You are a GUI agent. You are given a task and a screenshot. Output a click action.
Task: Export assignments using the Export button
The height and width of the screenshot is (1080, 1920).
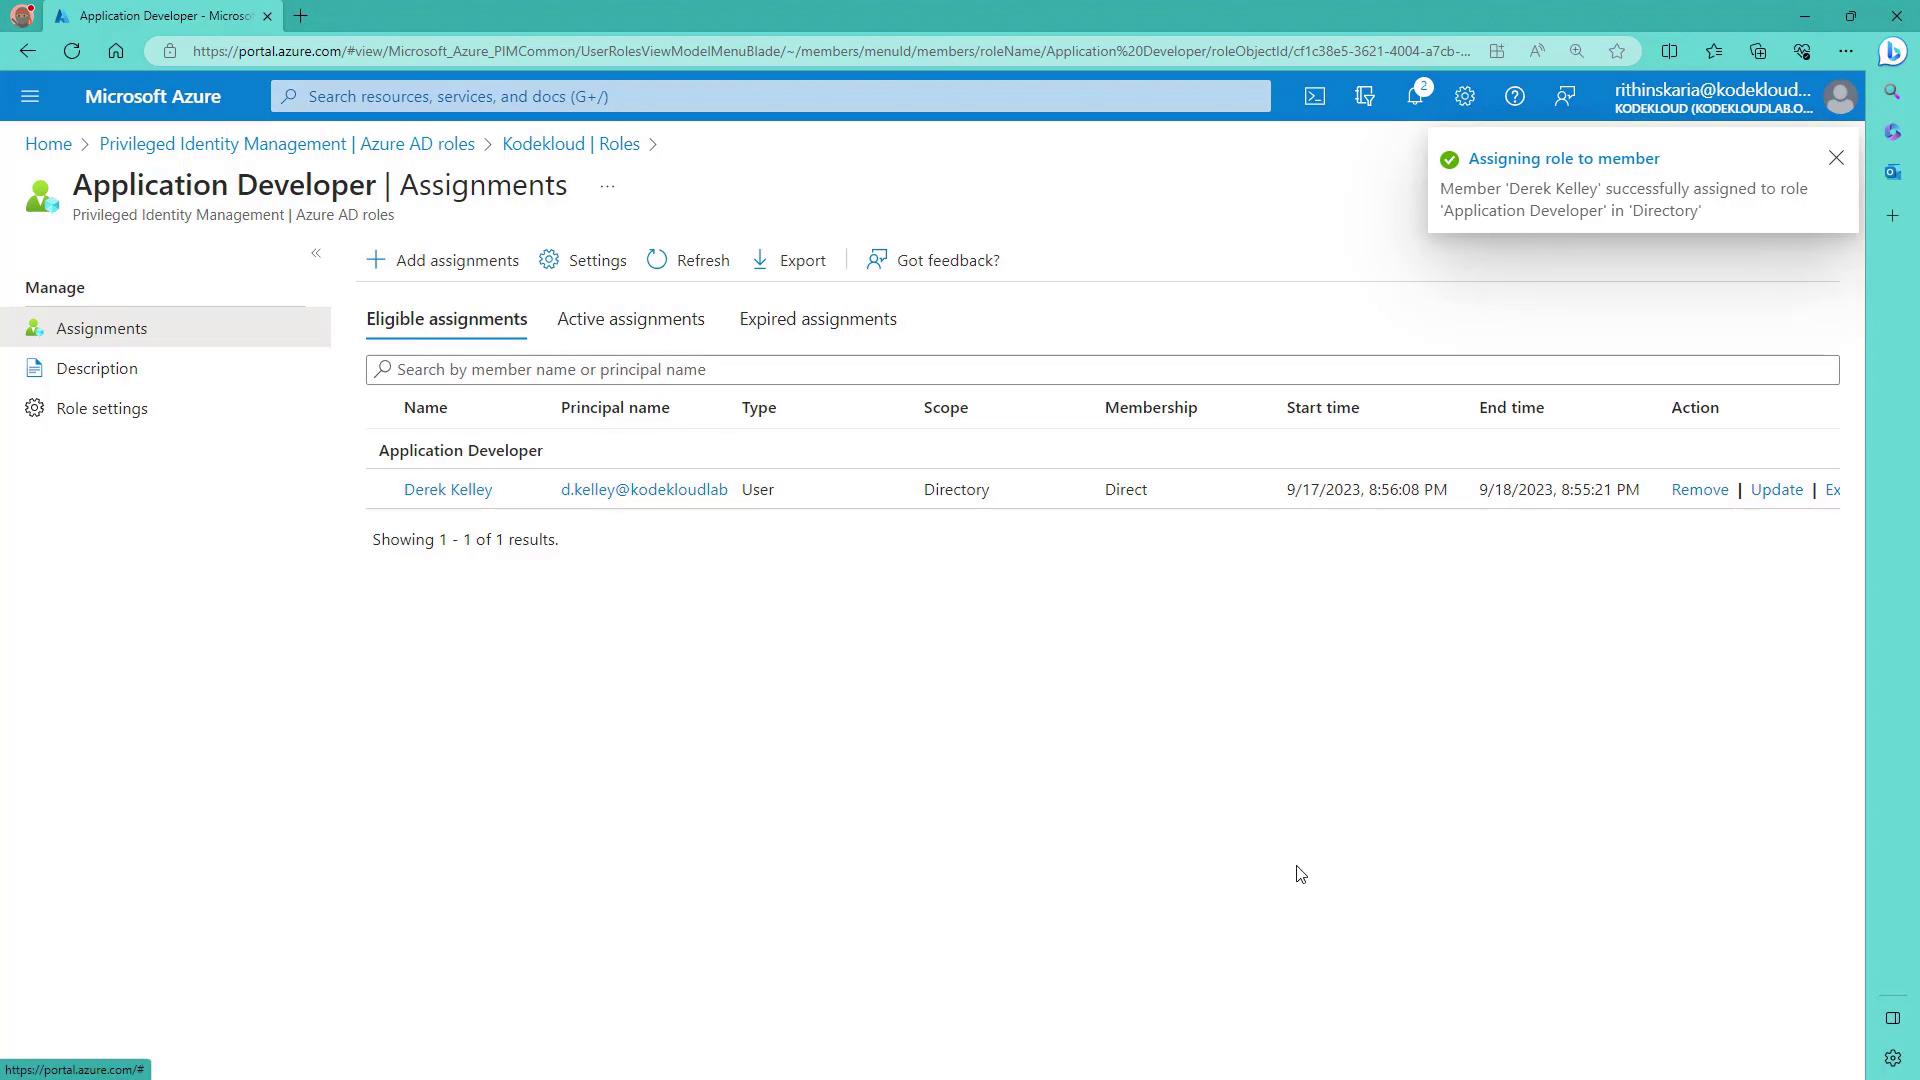(789, 260)
